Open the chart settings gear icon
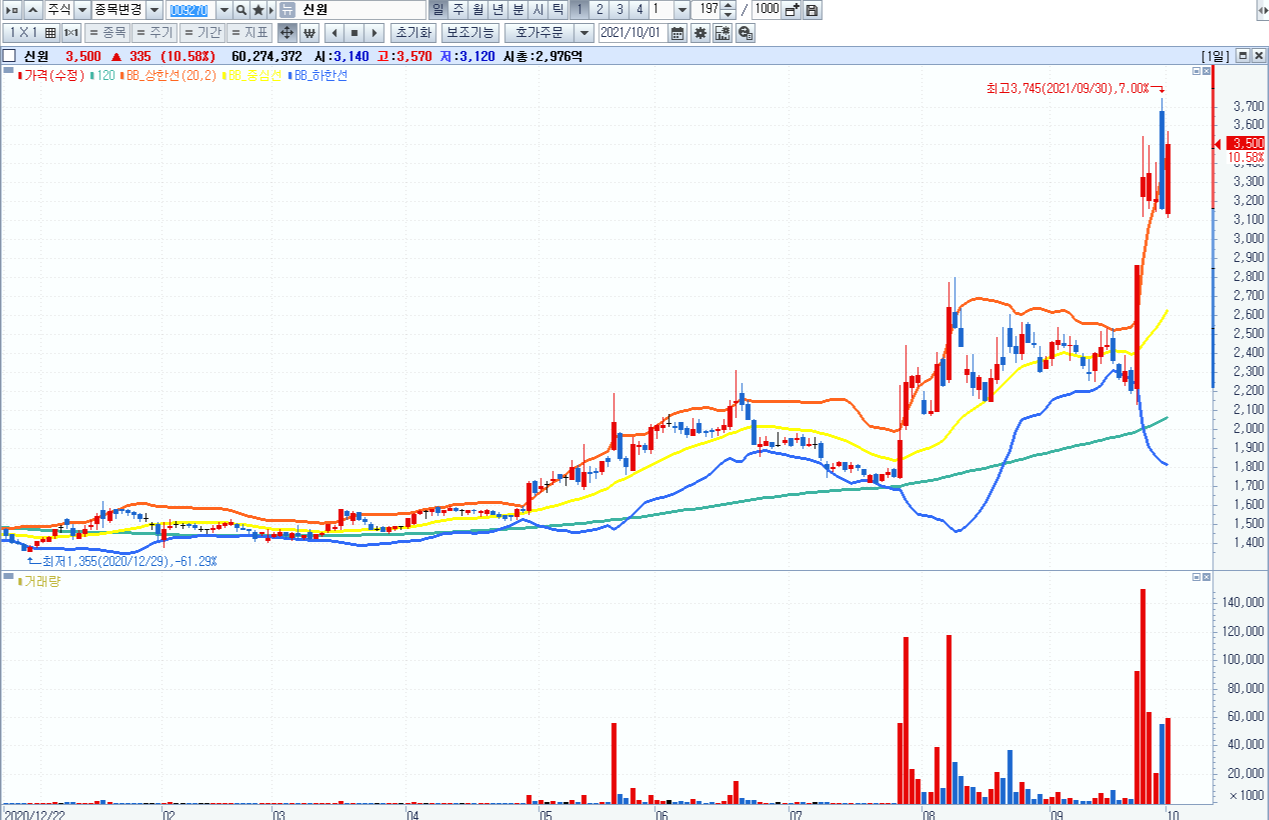The image size is (1269, 820). [700, 32]
